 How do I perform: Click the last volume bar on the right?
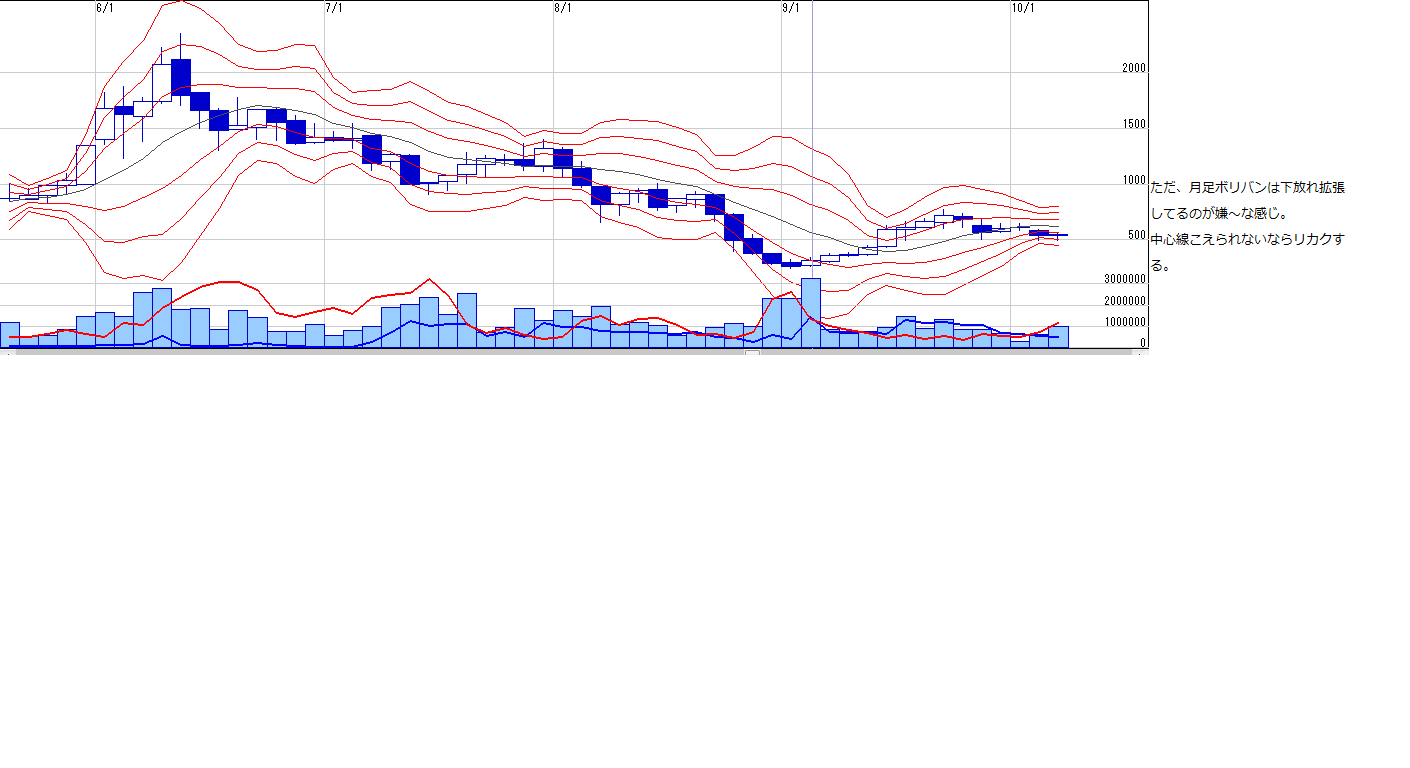click(x=1058, y=337)
